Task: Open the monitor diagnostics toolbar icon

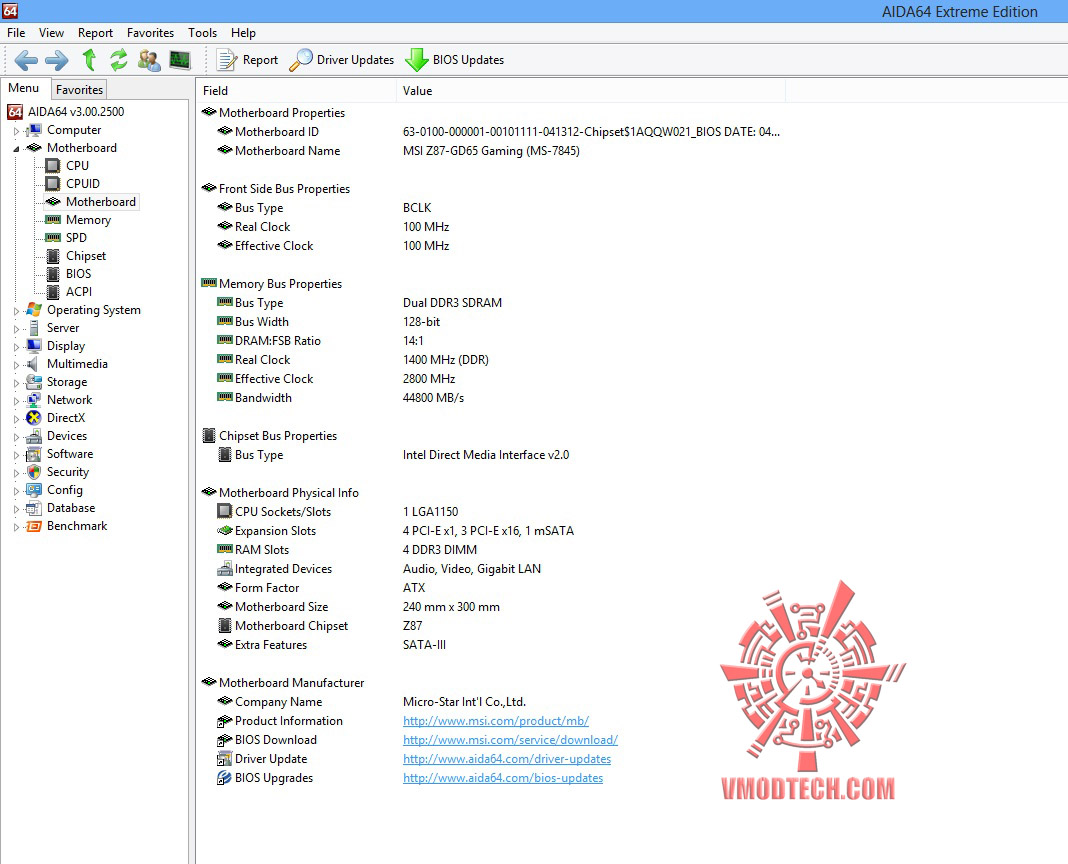Action: tap(180, 60)
